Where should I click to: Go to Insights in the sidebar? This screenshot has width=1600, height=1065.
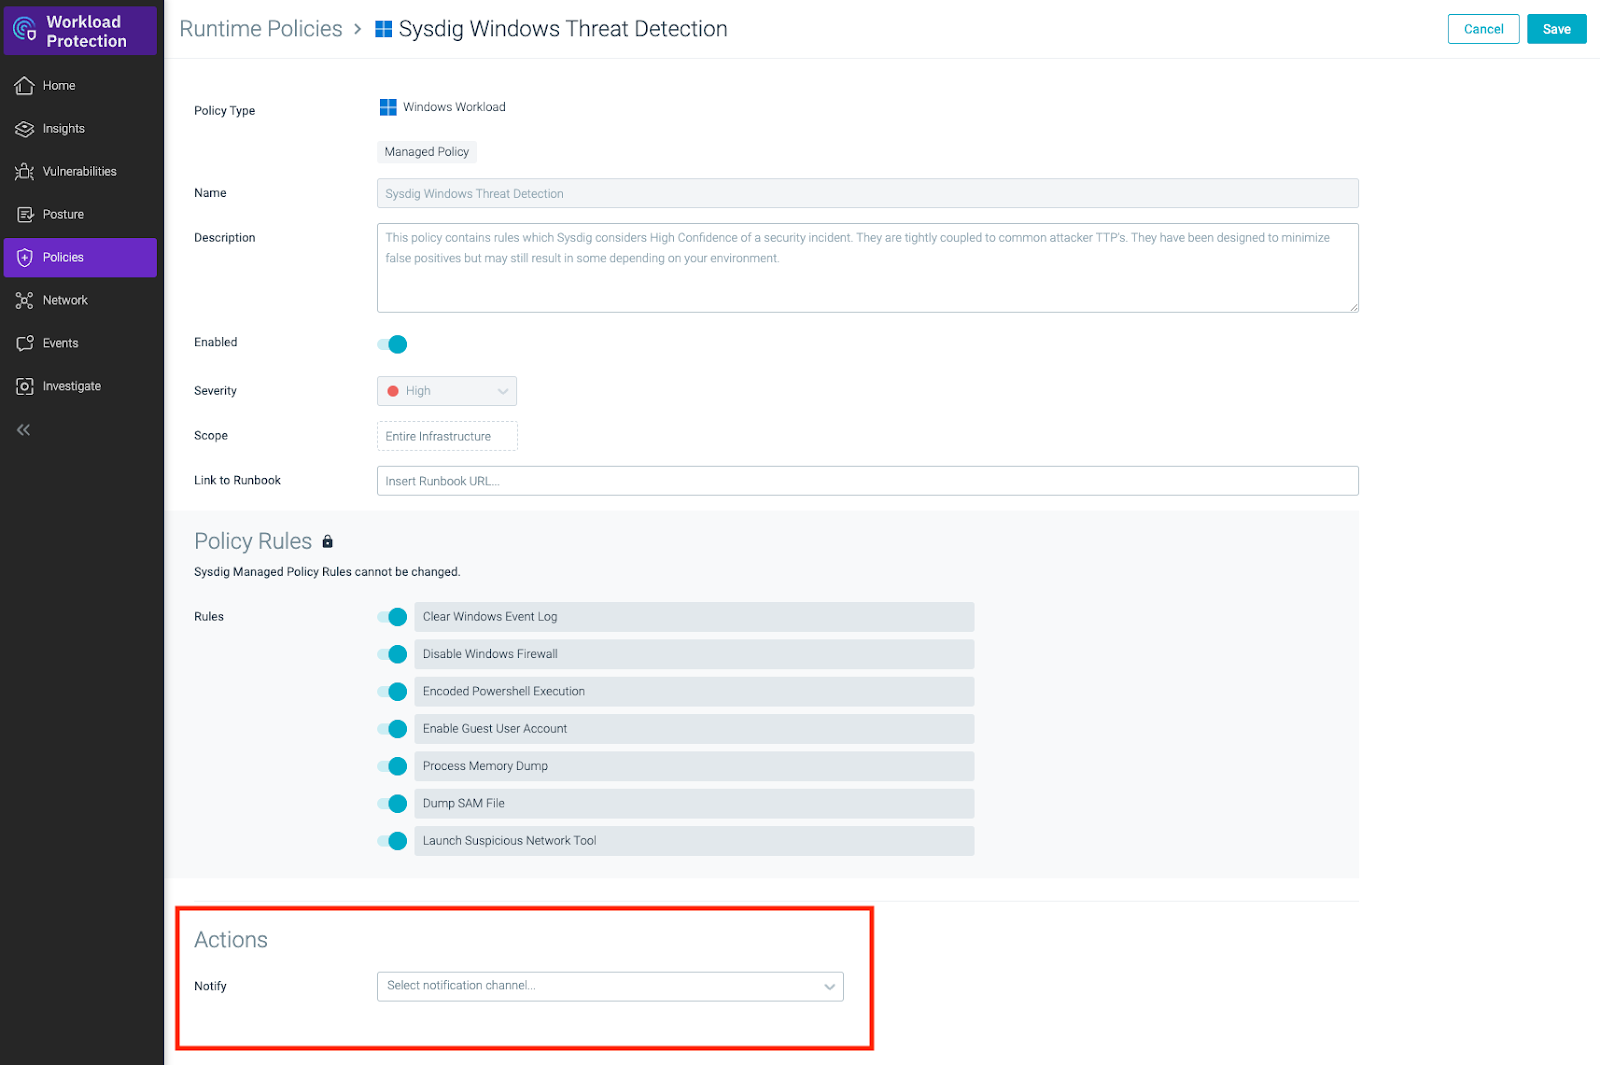(80, 129)
